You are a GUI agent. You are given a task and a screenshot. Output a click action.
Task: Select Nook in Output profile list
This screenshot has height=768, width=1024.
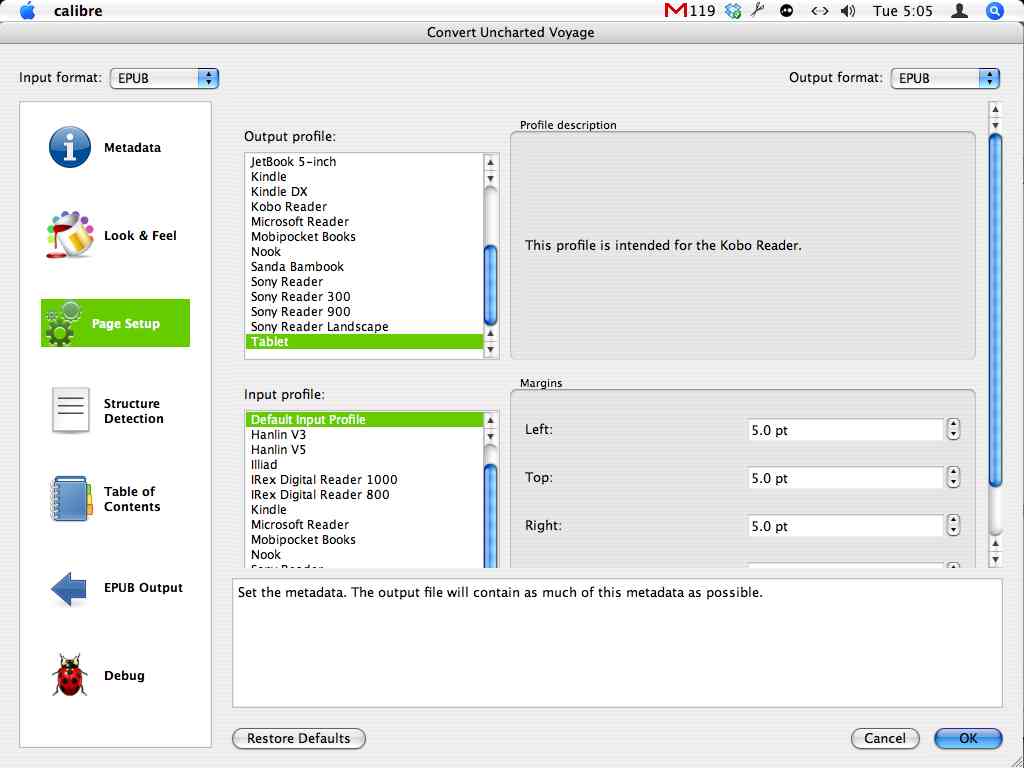[364, 251]
